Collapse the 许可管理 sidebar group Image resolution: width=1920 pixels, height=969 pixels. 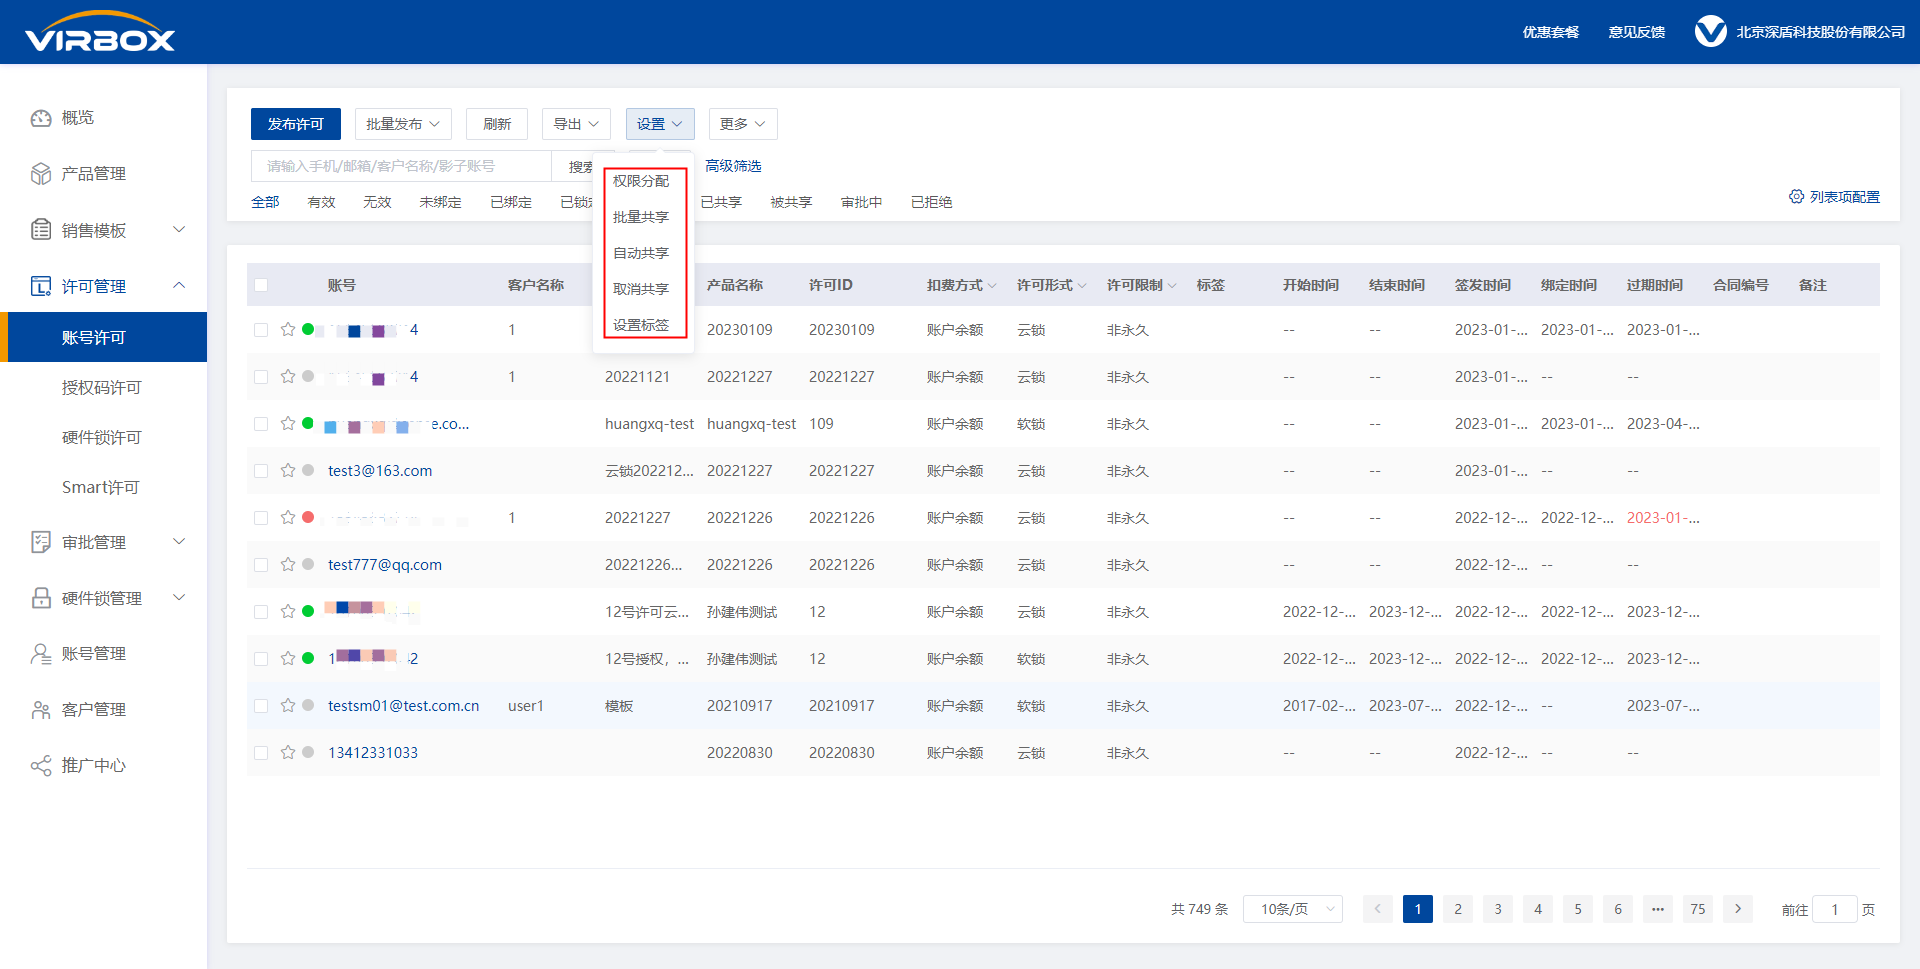point(179,286)
